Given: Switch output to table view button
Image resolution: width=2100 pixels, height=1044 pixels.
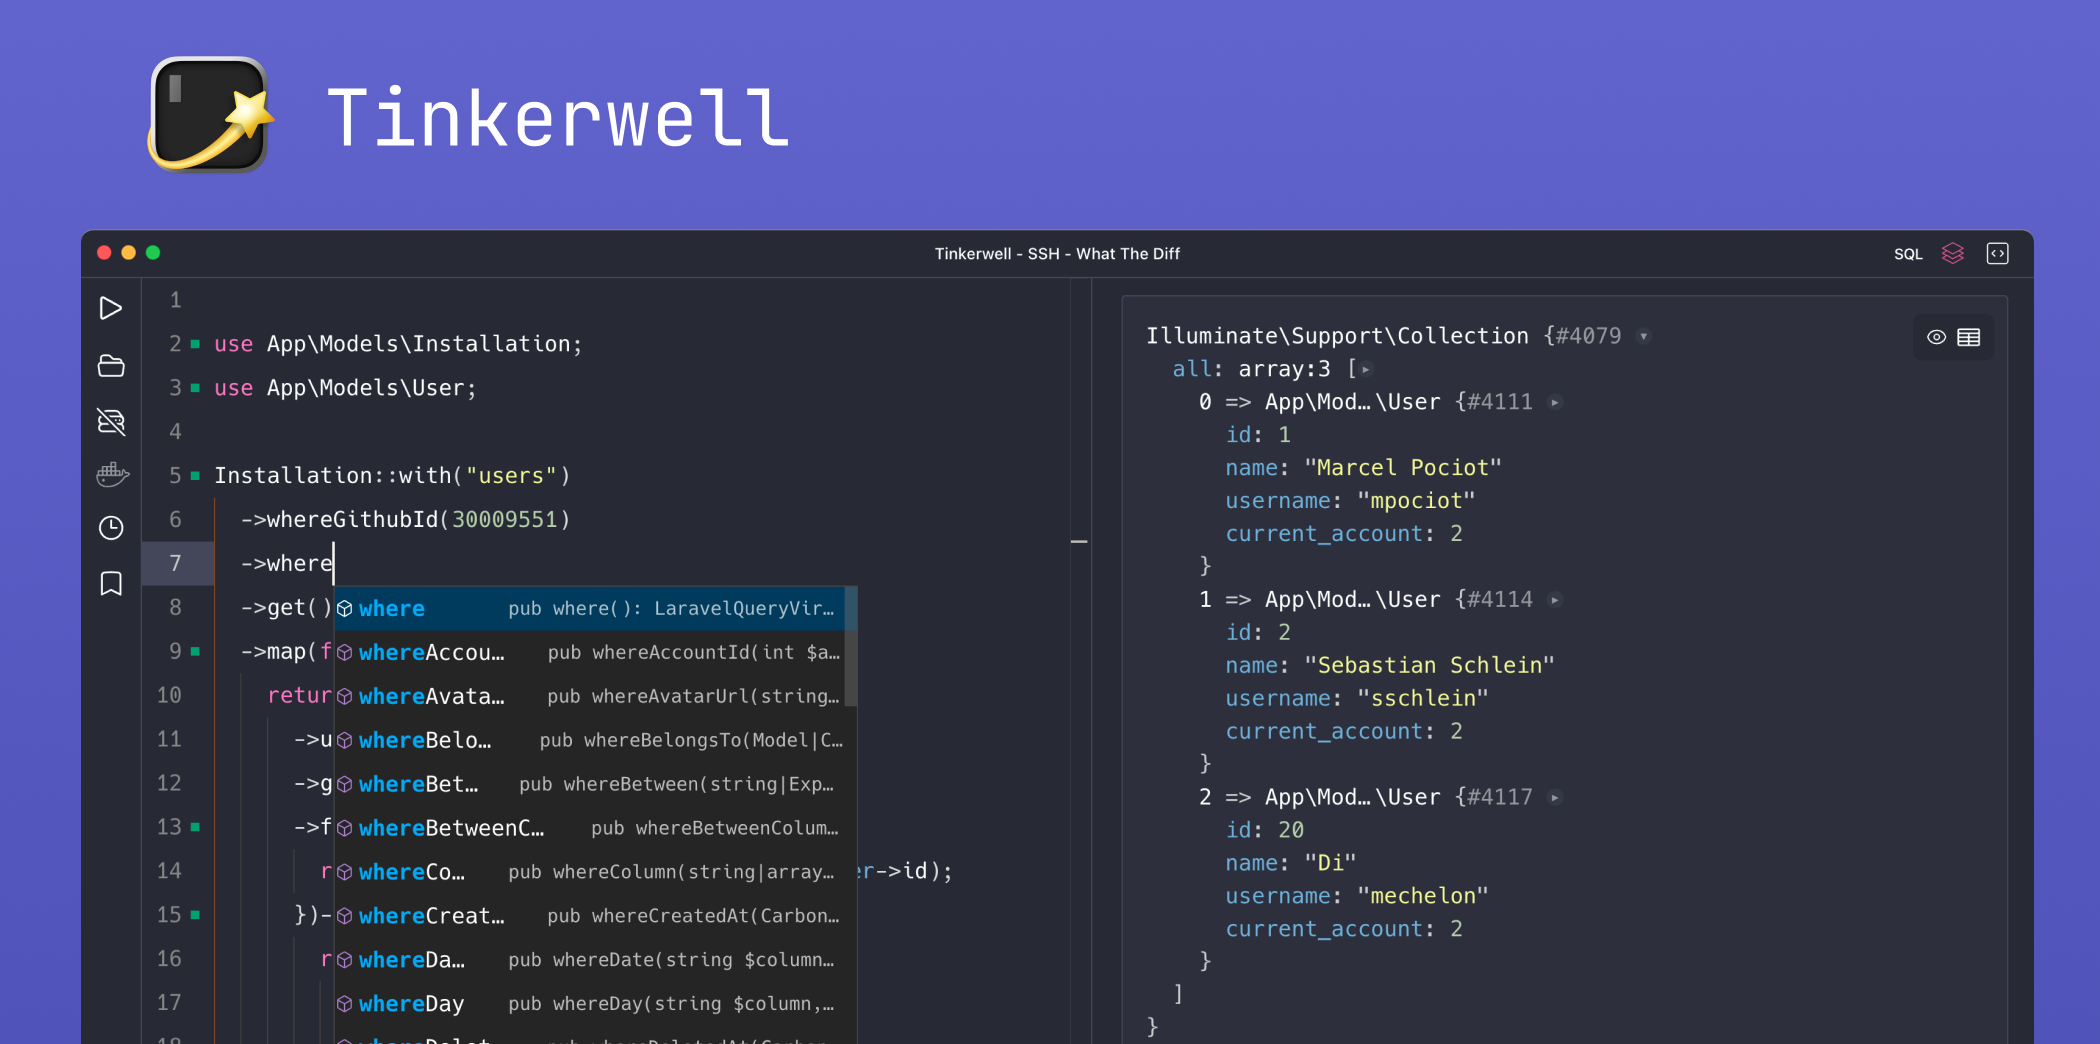Looking at the screenshot, I should click(x=1969, y=337).
